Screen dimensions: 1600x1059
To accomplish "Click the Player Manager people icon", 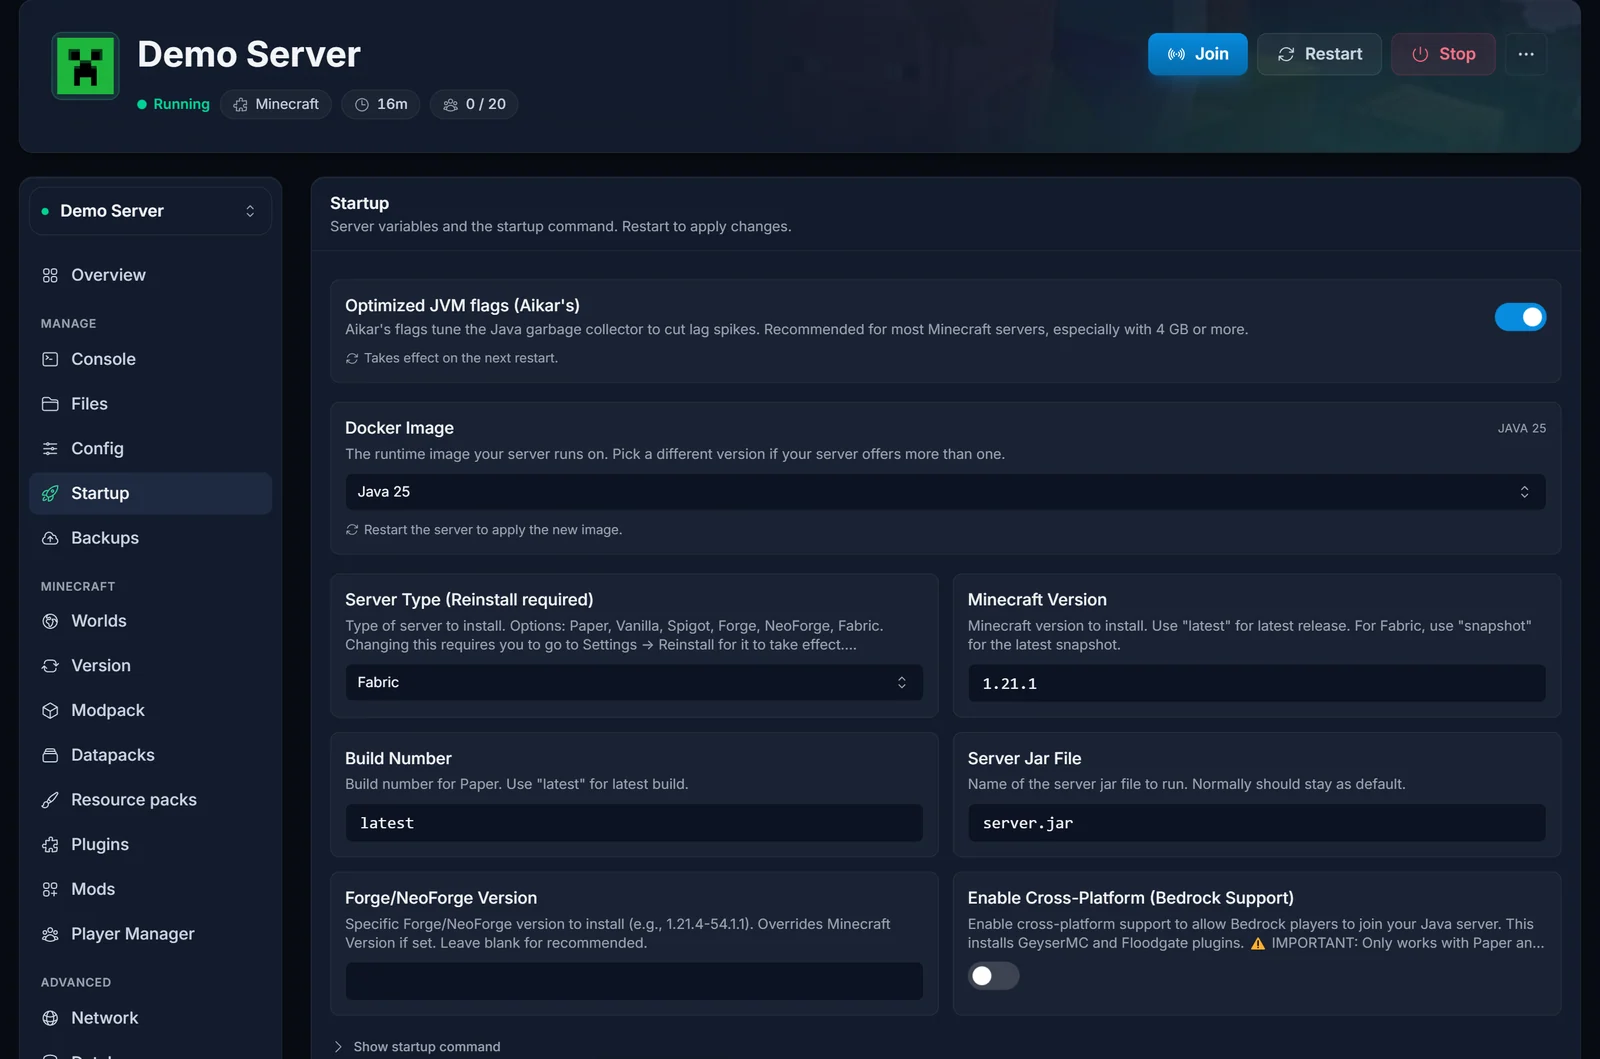I will click(x=50, y=934).
